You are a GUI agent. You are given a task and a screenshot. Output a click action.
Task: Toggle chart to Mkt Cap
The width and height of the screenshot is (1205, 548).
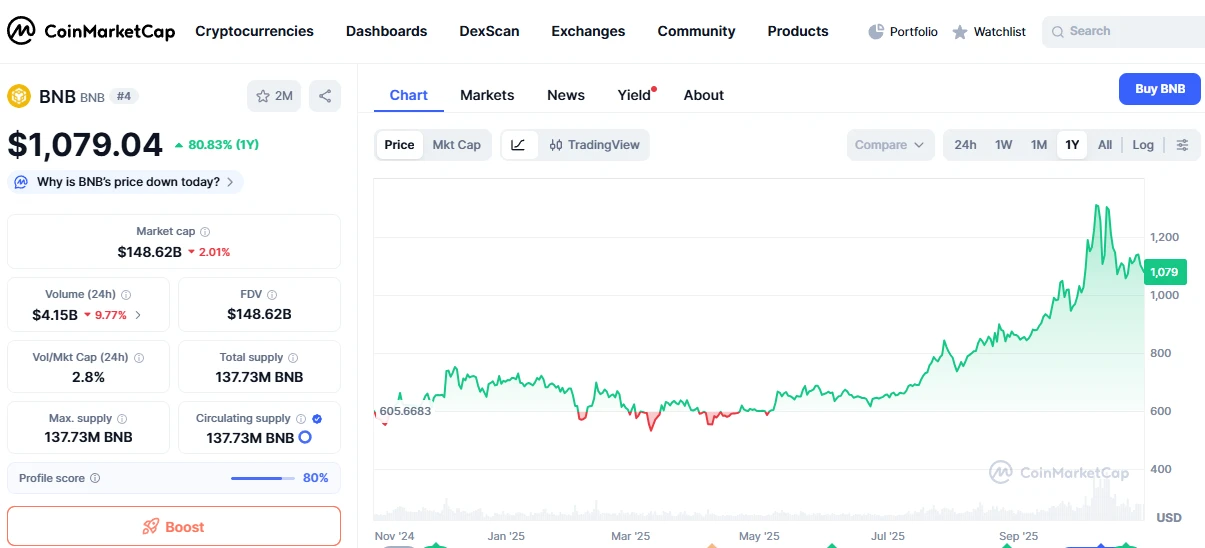[456, 145]
